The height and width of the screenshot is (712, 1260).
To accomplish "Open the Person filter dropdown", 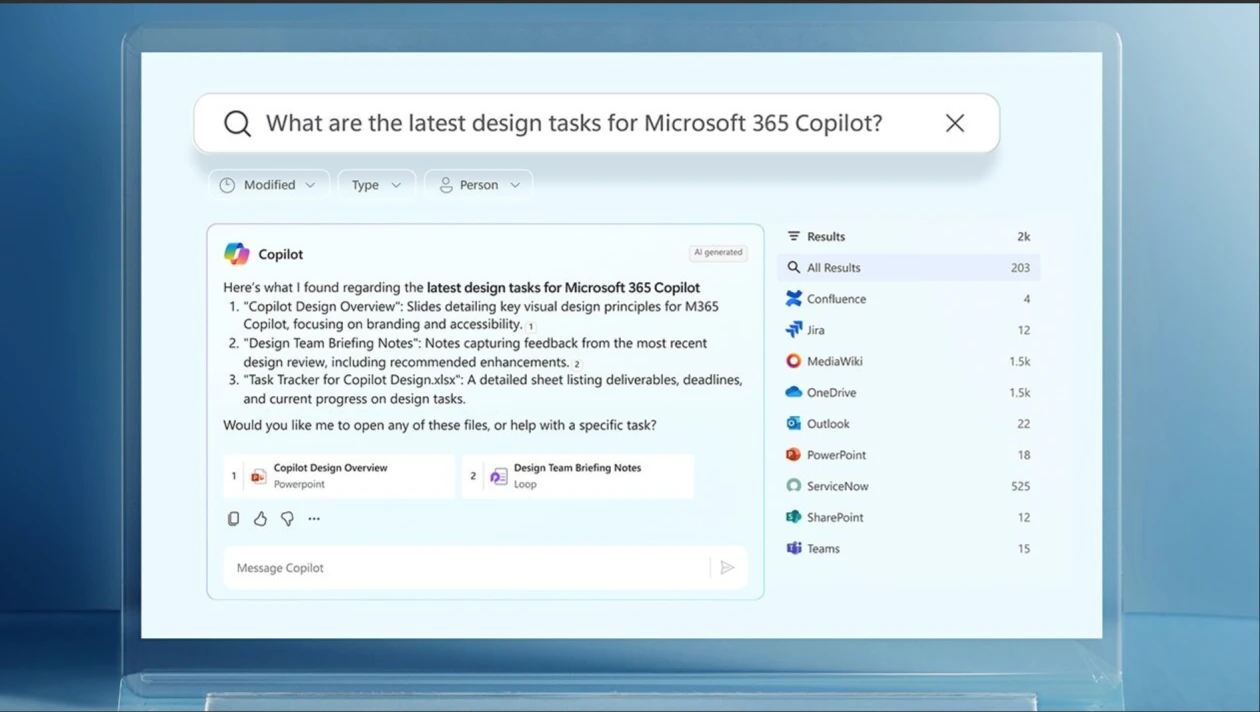I will pyautogui.click(x=478, y=184).
